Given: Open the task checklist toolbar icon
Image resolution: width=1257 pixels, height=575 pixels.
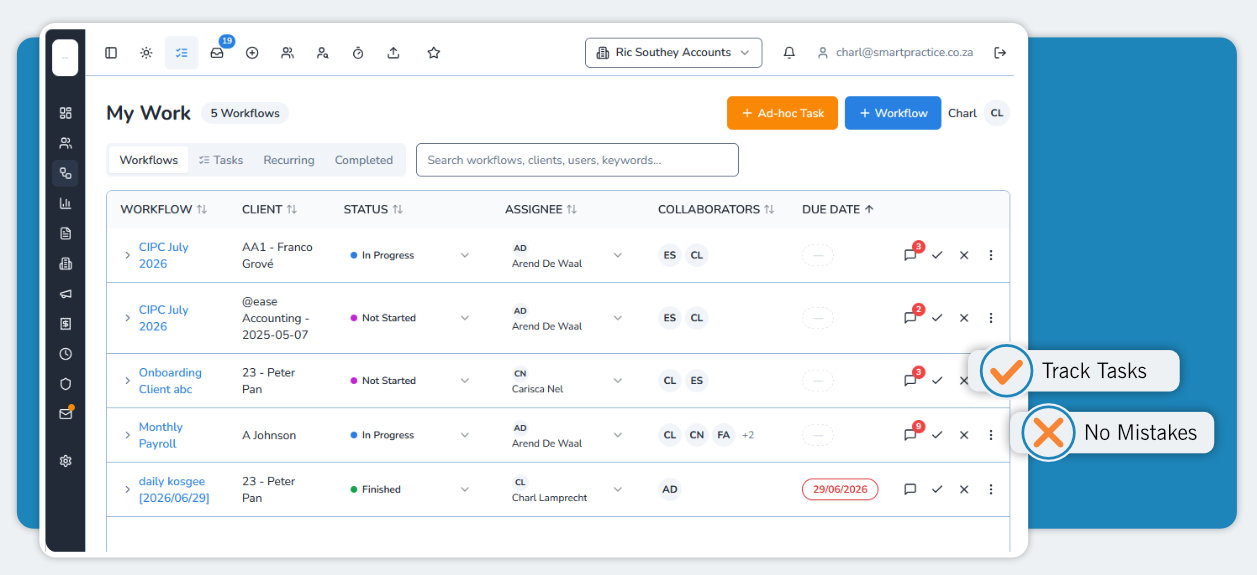Looking at the screenshot, I should coord(181,53).
